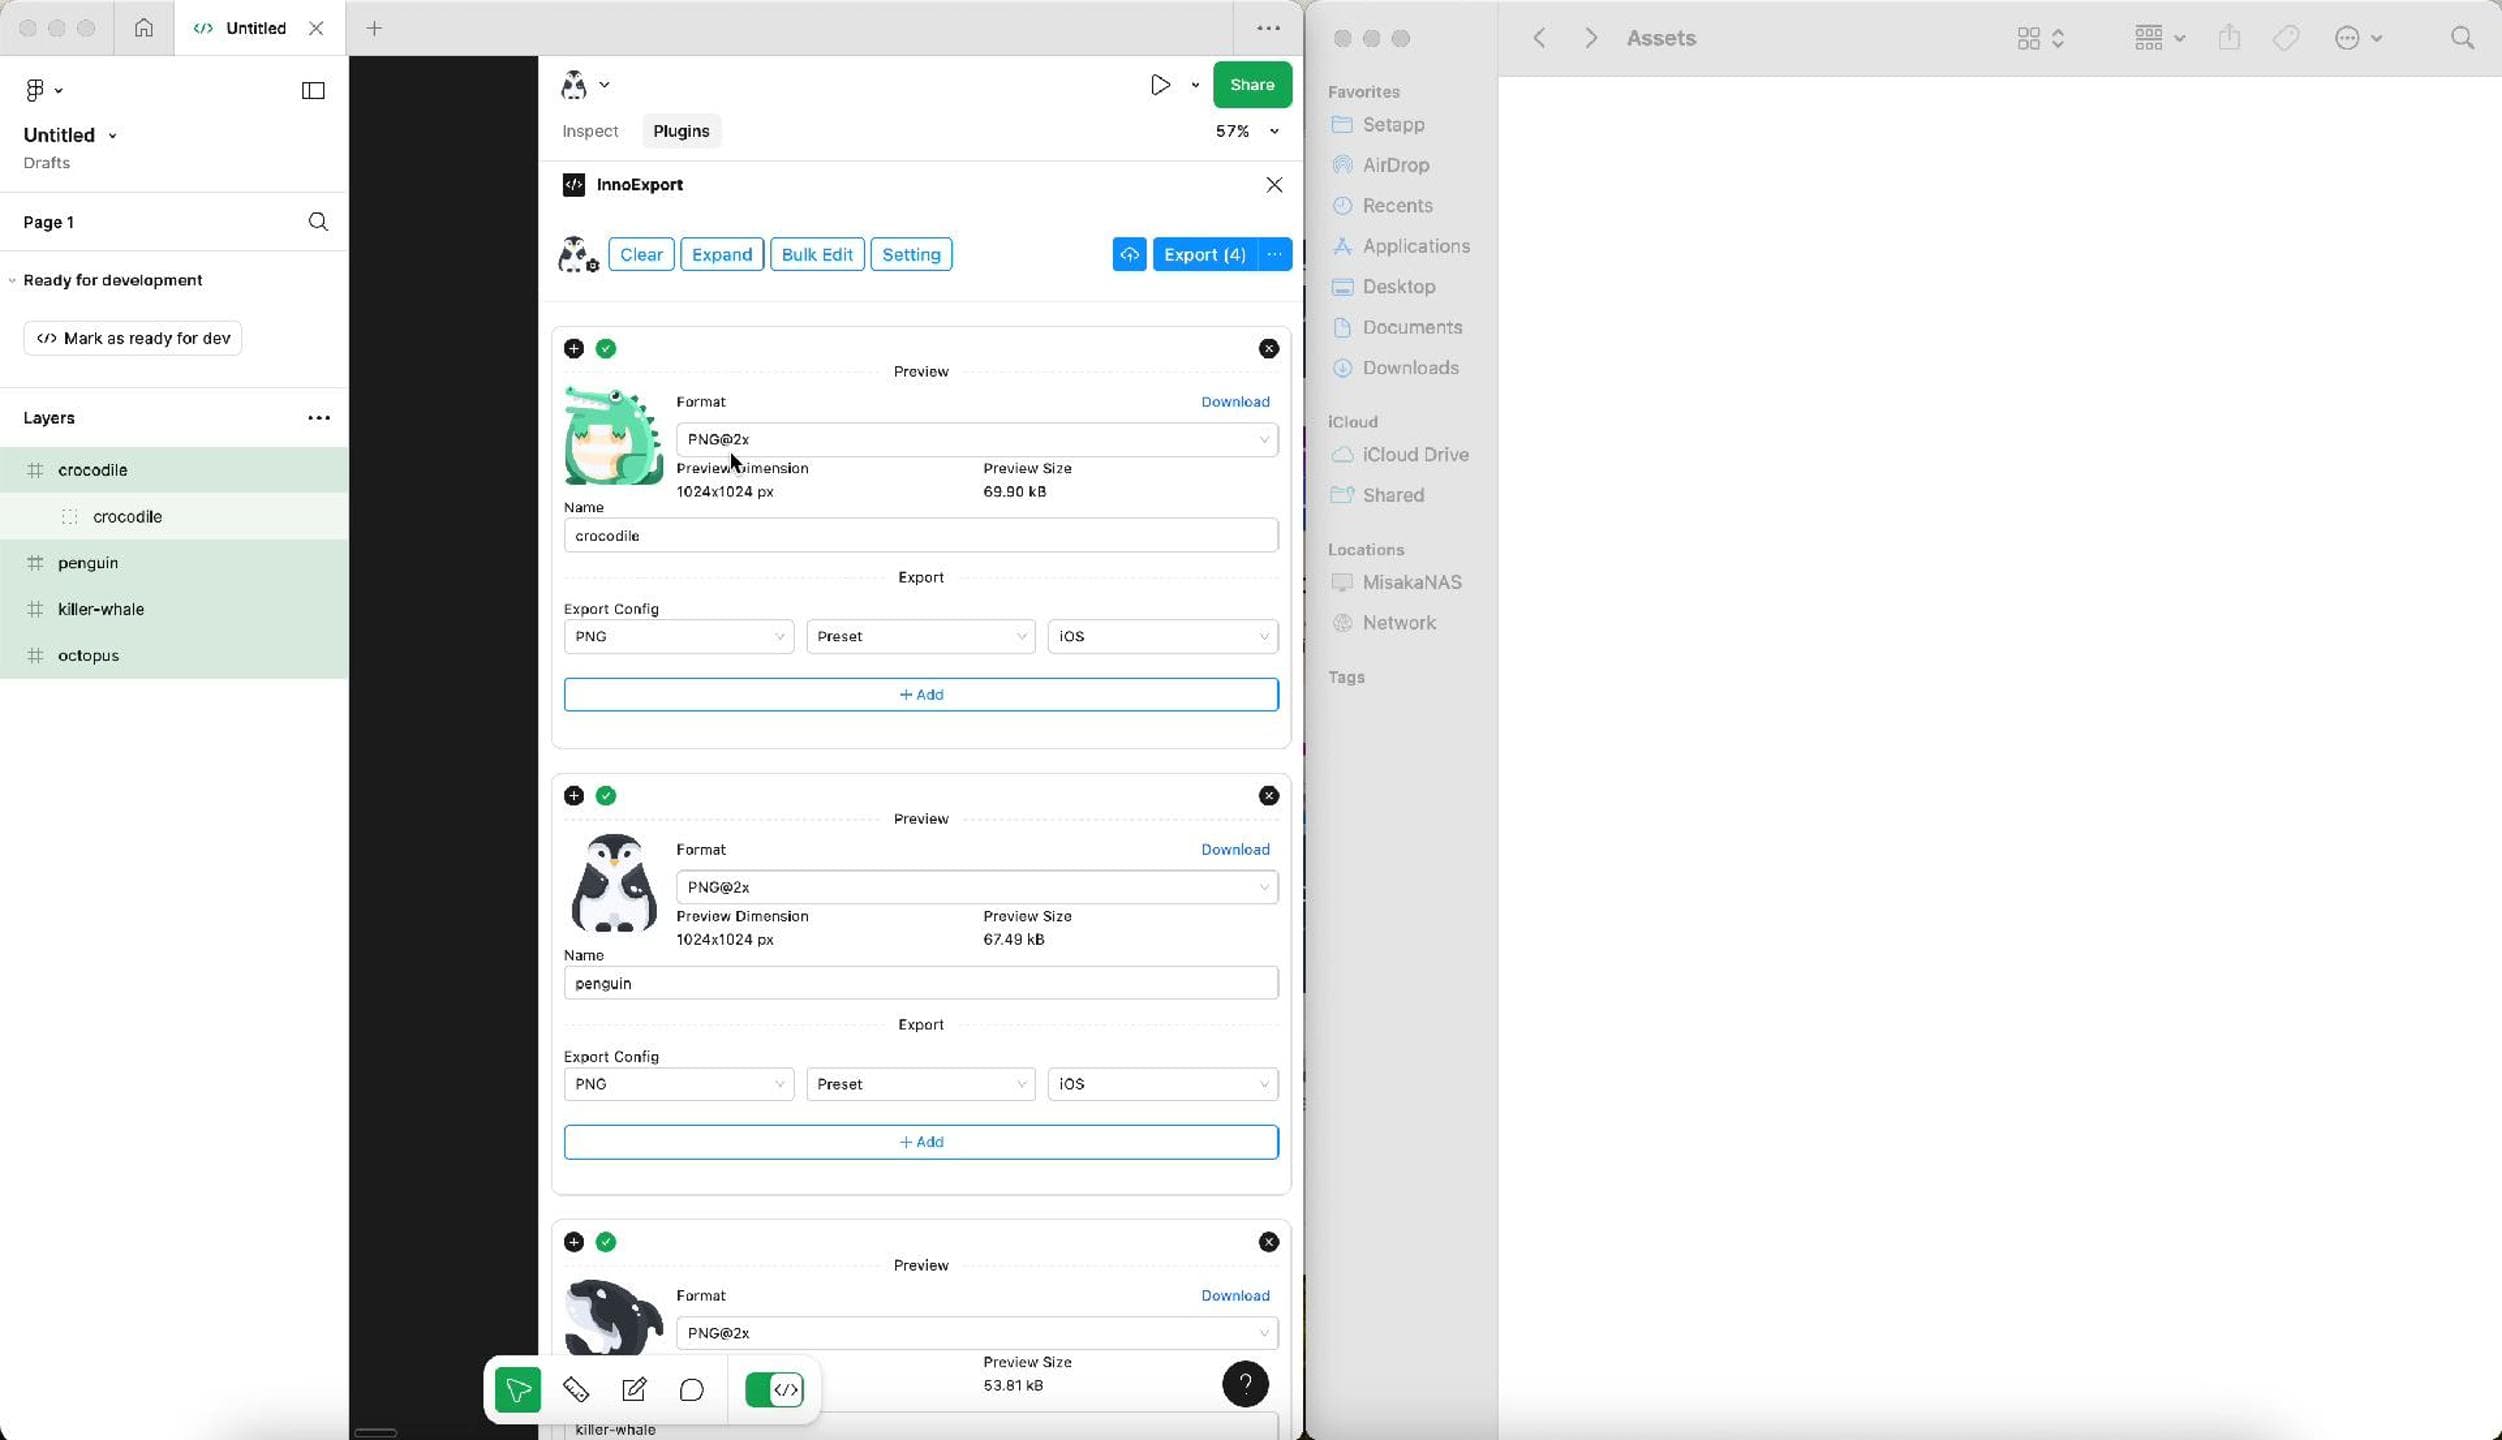The image size is (2502, 1440).
Task: Switch to the Plugins tab
Action: (681, 131)
